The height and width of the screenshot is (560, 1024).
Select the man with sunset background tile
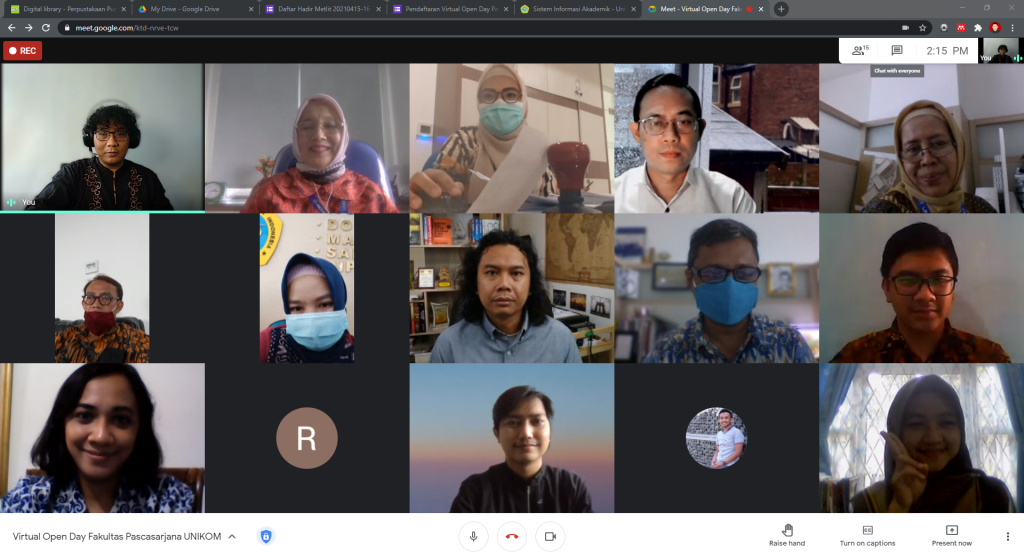tap(511, 438)
